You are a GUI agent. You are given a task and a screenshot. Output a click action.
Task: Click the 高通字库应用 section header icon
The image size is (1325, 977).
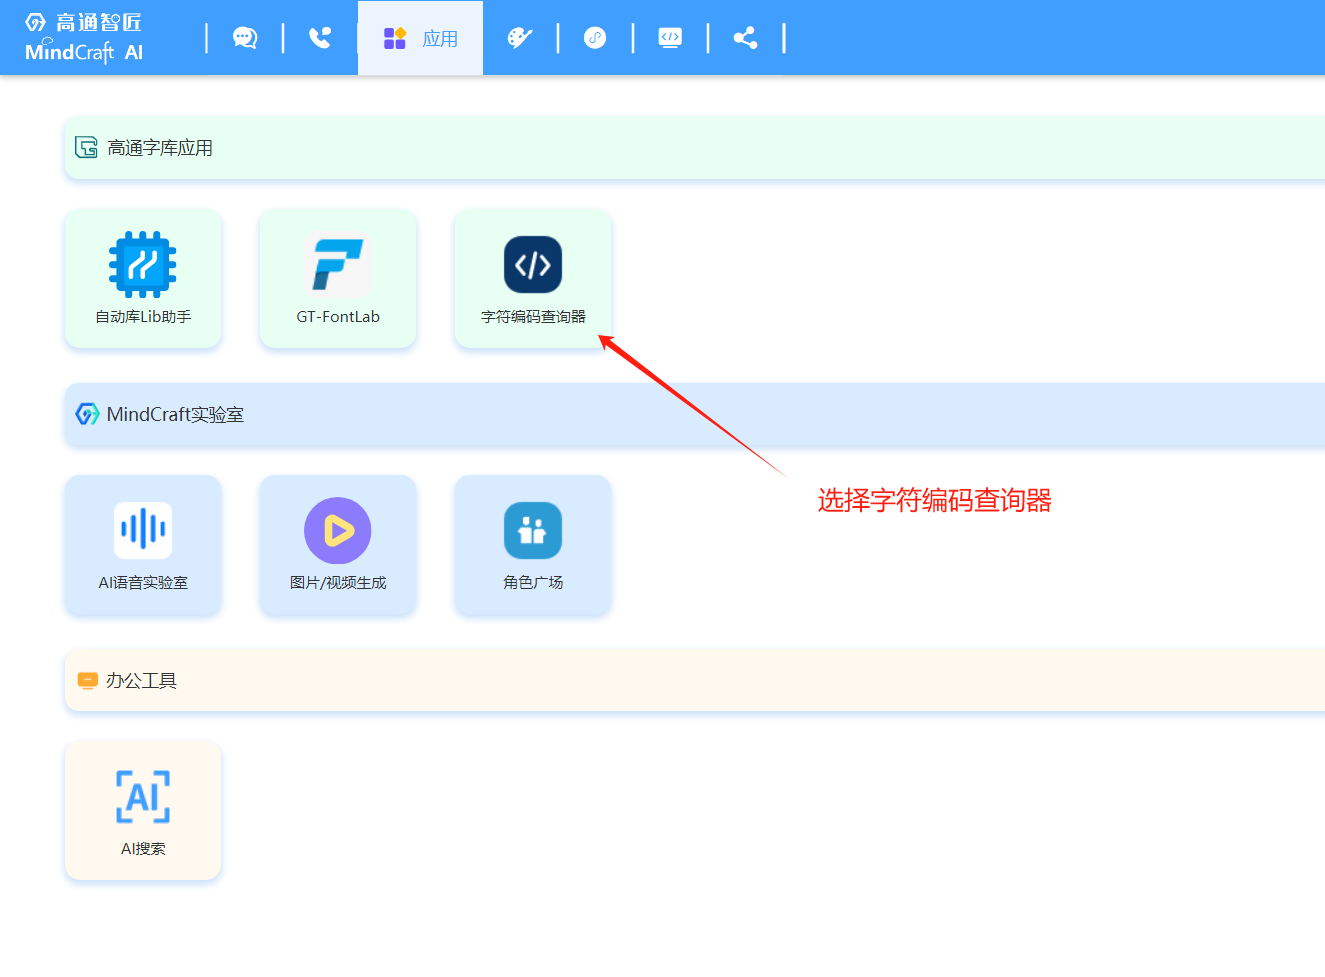point(87,148)
